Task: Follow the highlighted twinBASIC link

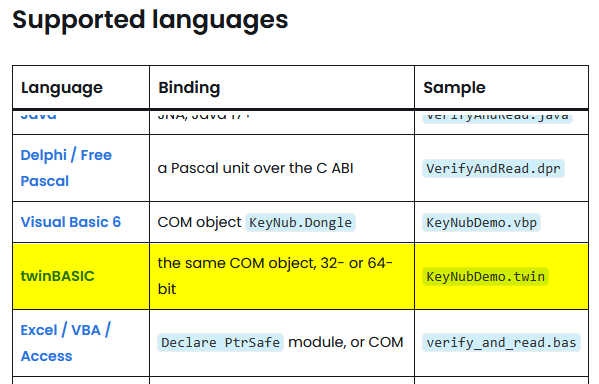Action: pos(57,276)
